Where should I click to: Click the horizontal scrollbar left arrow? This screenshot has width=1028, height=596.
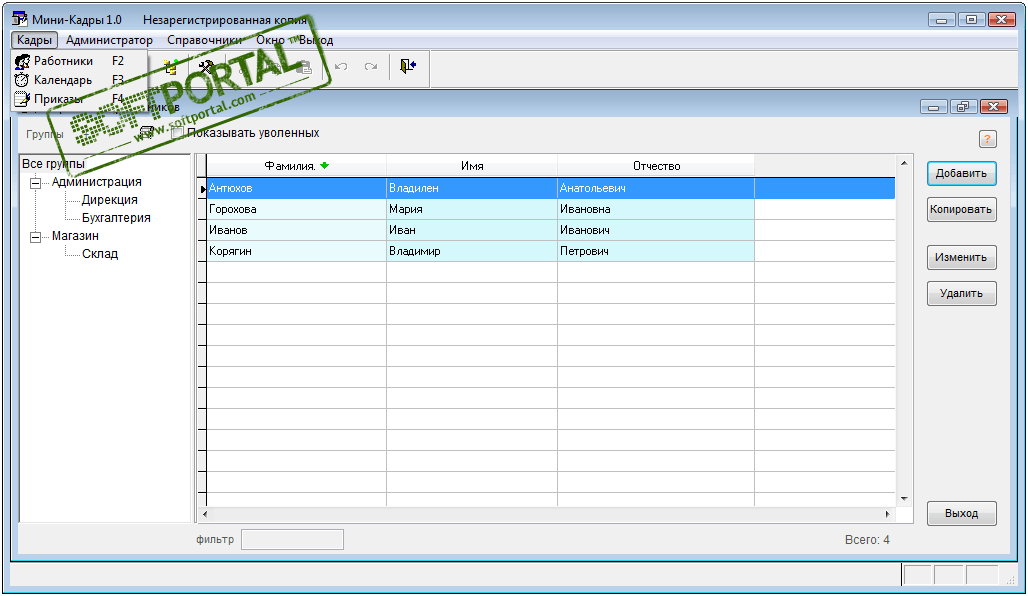tap(205, 515)
